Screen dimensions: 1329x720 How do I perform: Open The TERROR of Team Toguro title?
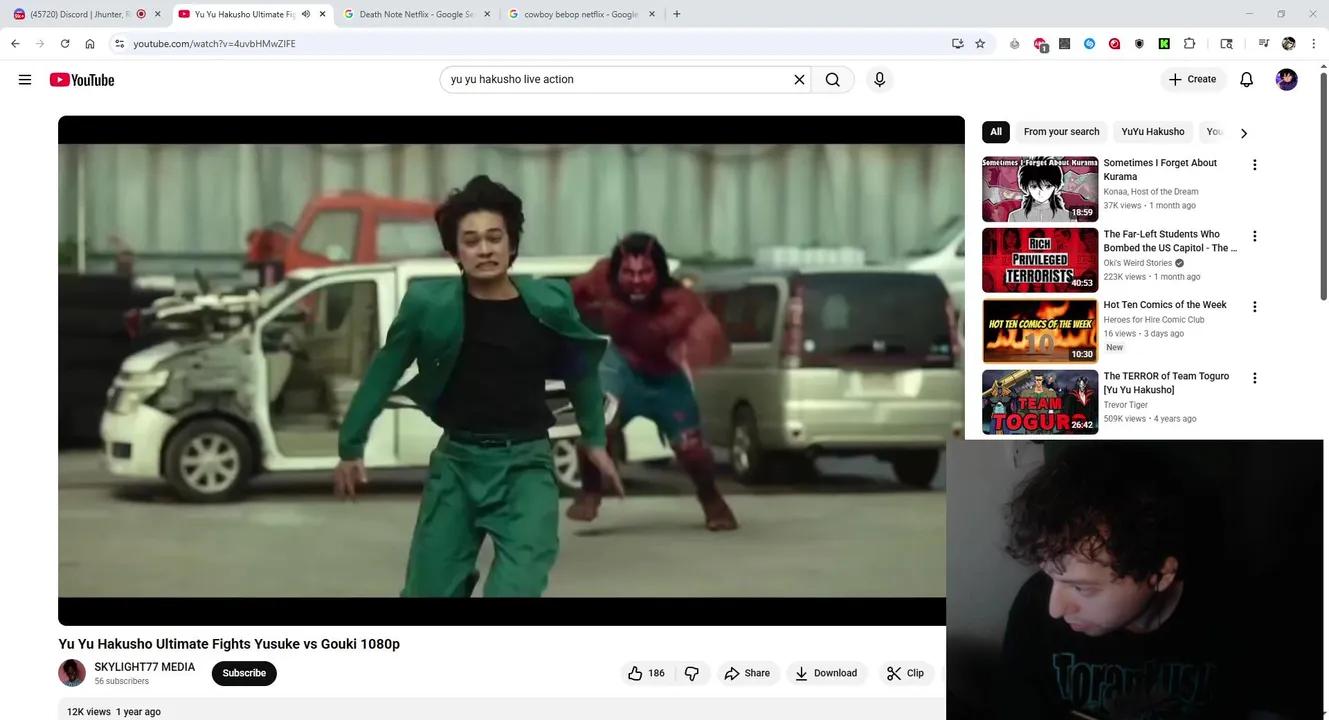tap(1166, 383)
